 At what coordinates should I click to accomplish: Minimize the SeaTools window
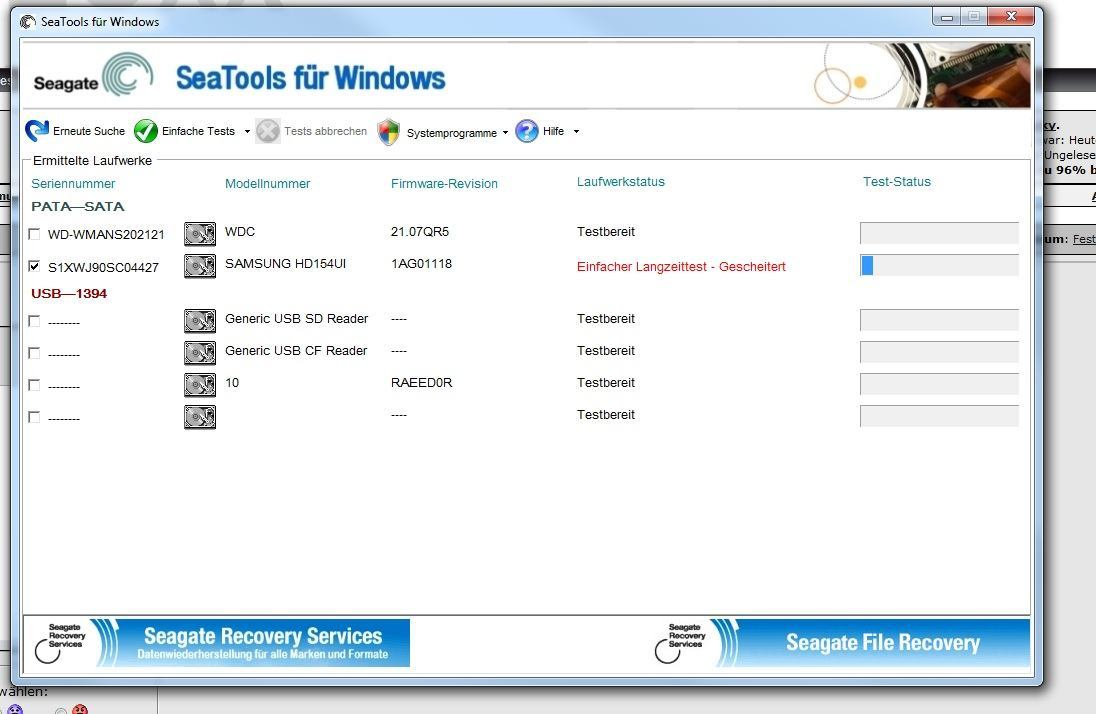click(x=946, y=16)
